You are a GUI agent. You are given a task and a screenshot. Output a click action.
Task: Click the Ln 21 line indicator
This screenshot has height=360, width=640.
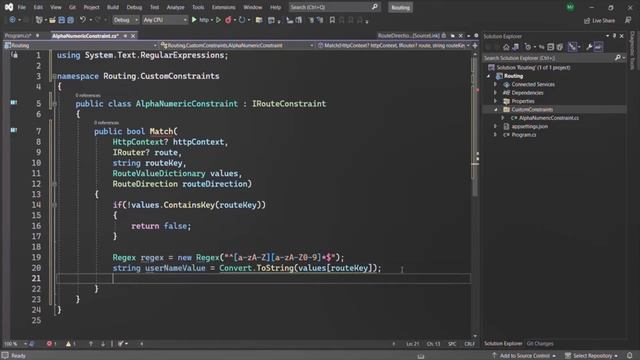(412, 344)
